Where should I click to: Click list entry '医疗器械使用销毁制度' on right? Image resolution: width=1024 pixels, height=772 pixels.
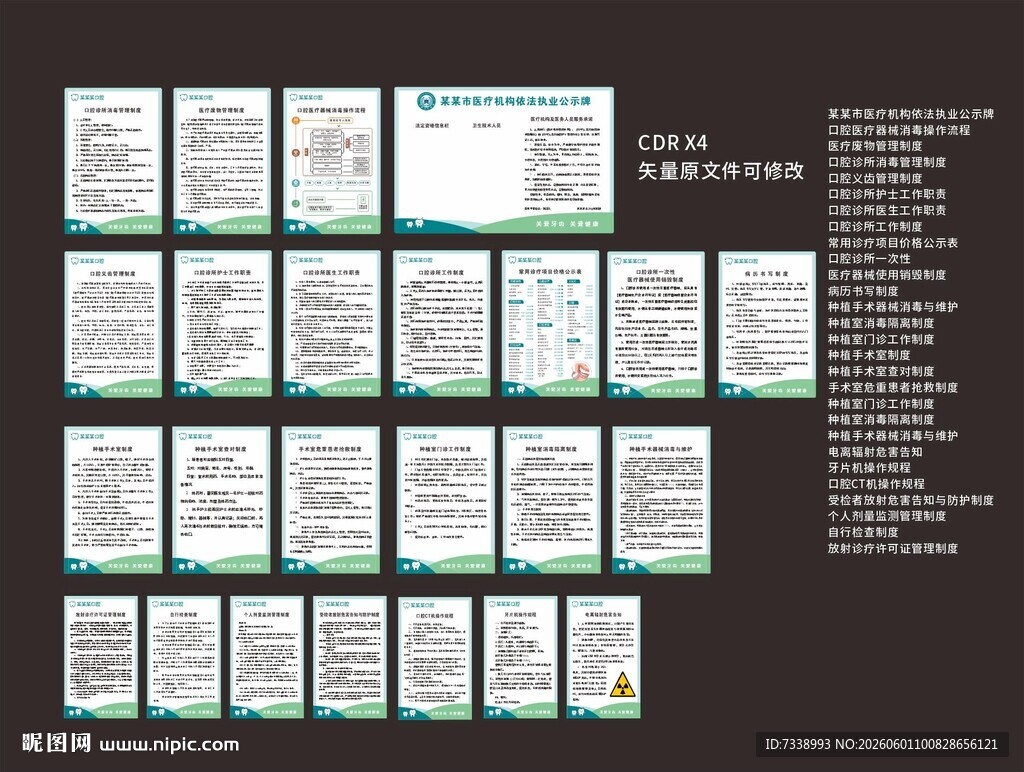(887, 275)
